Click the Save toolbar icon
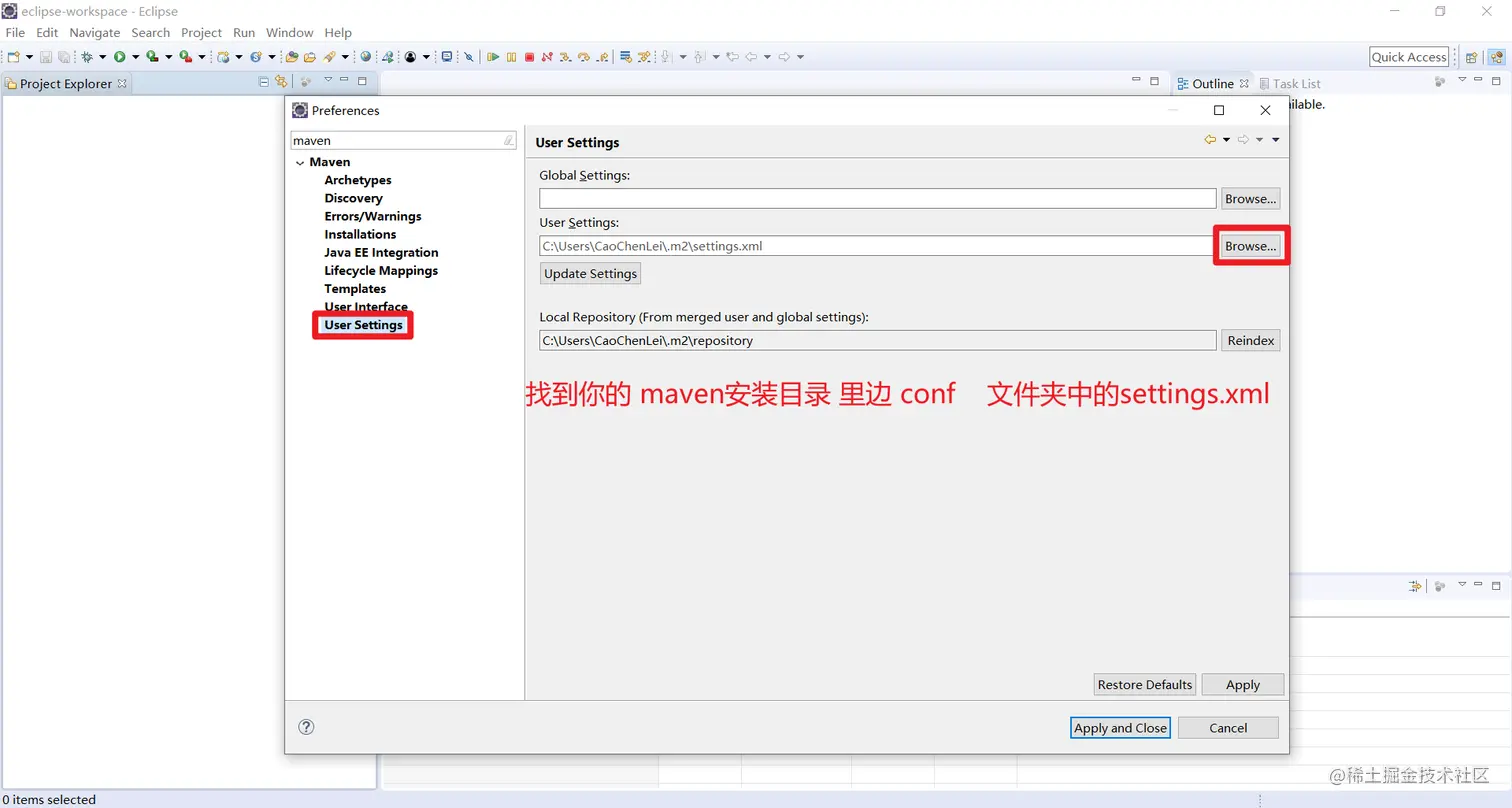 pyautogui.click(x=46, y=57)
